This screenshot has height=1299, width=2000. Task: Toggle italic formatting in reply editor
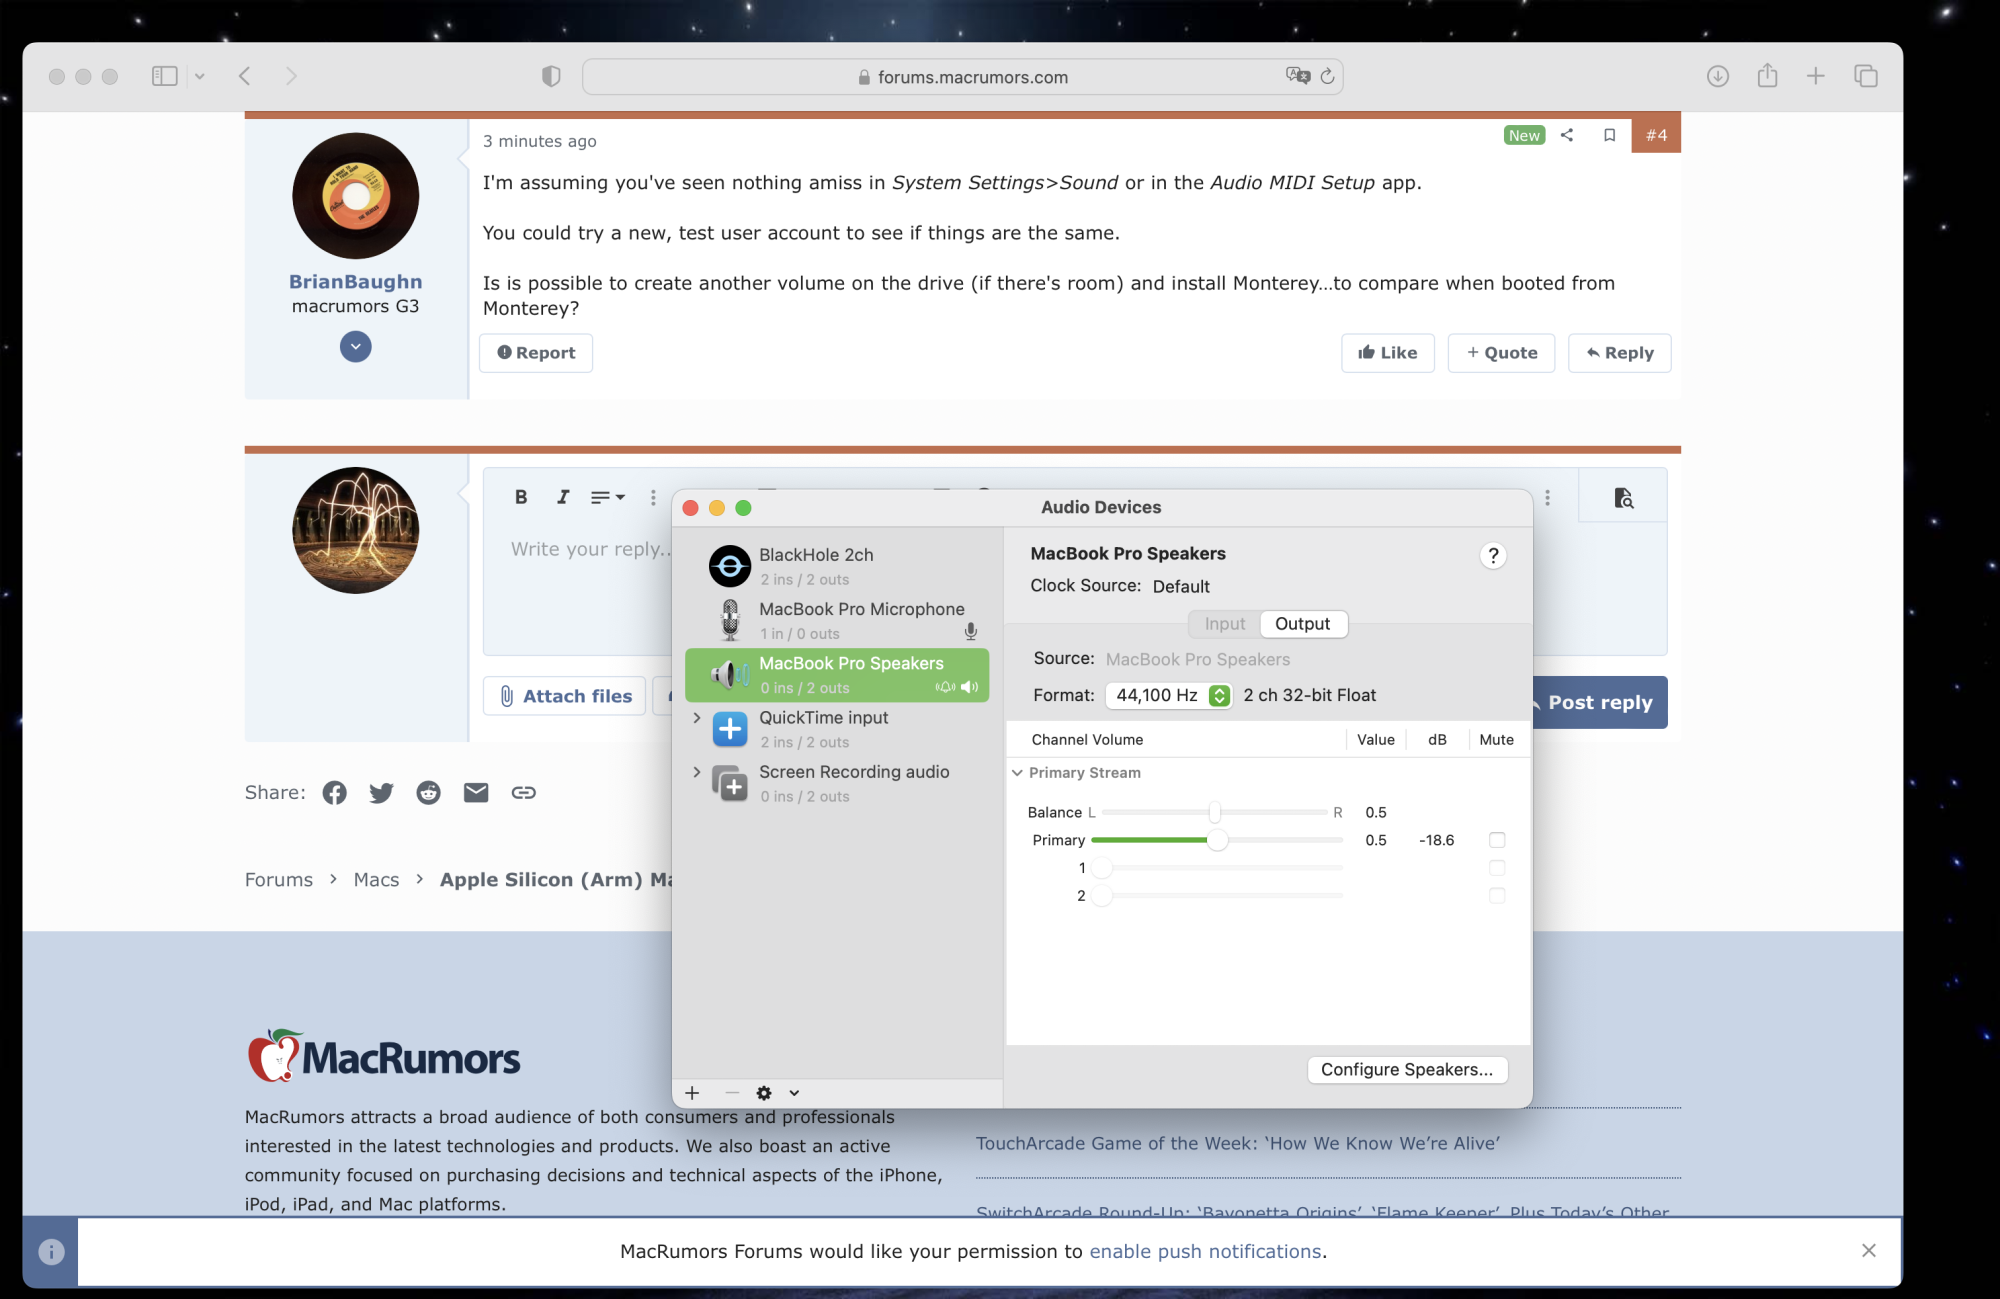[563, 497]
